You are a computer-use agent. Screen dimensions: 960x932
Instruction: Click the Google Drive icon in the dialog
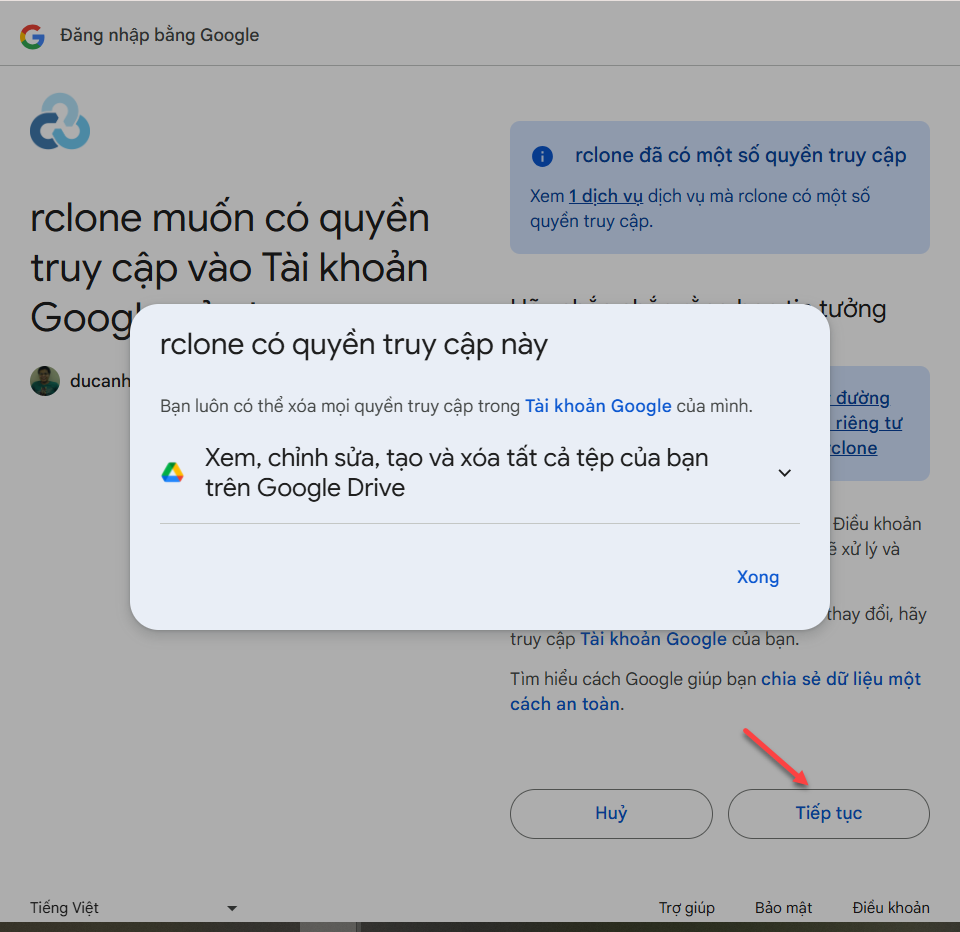pyautogui.click(x=173, y=473)
